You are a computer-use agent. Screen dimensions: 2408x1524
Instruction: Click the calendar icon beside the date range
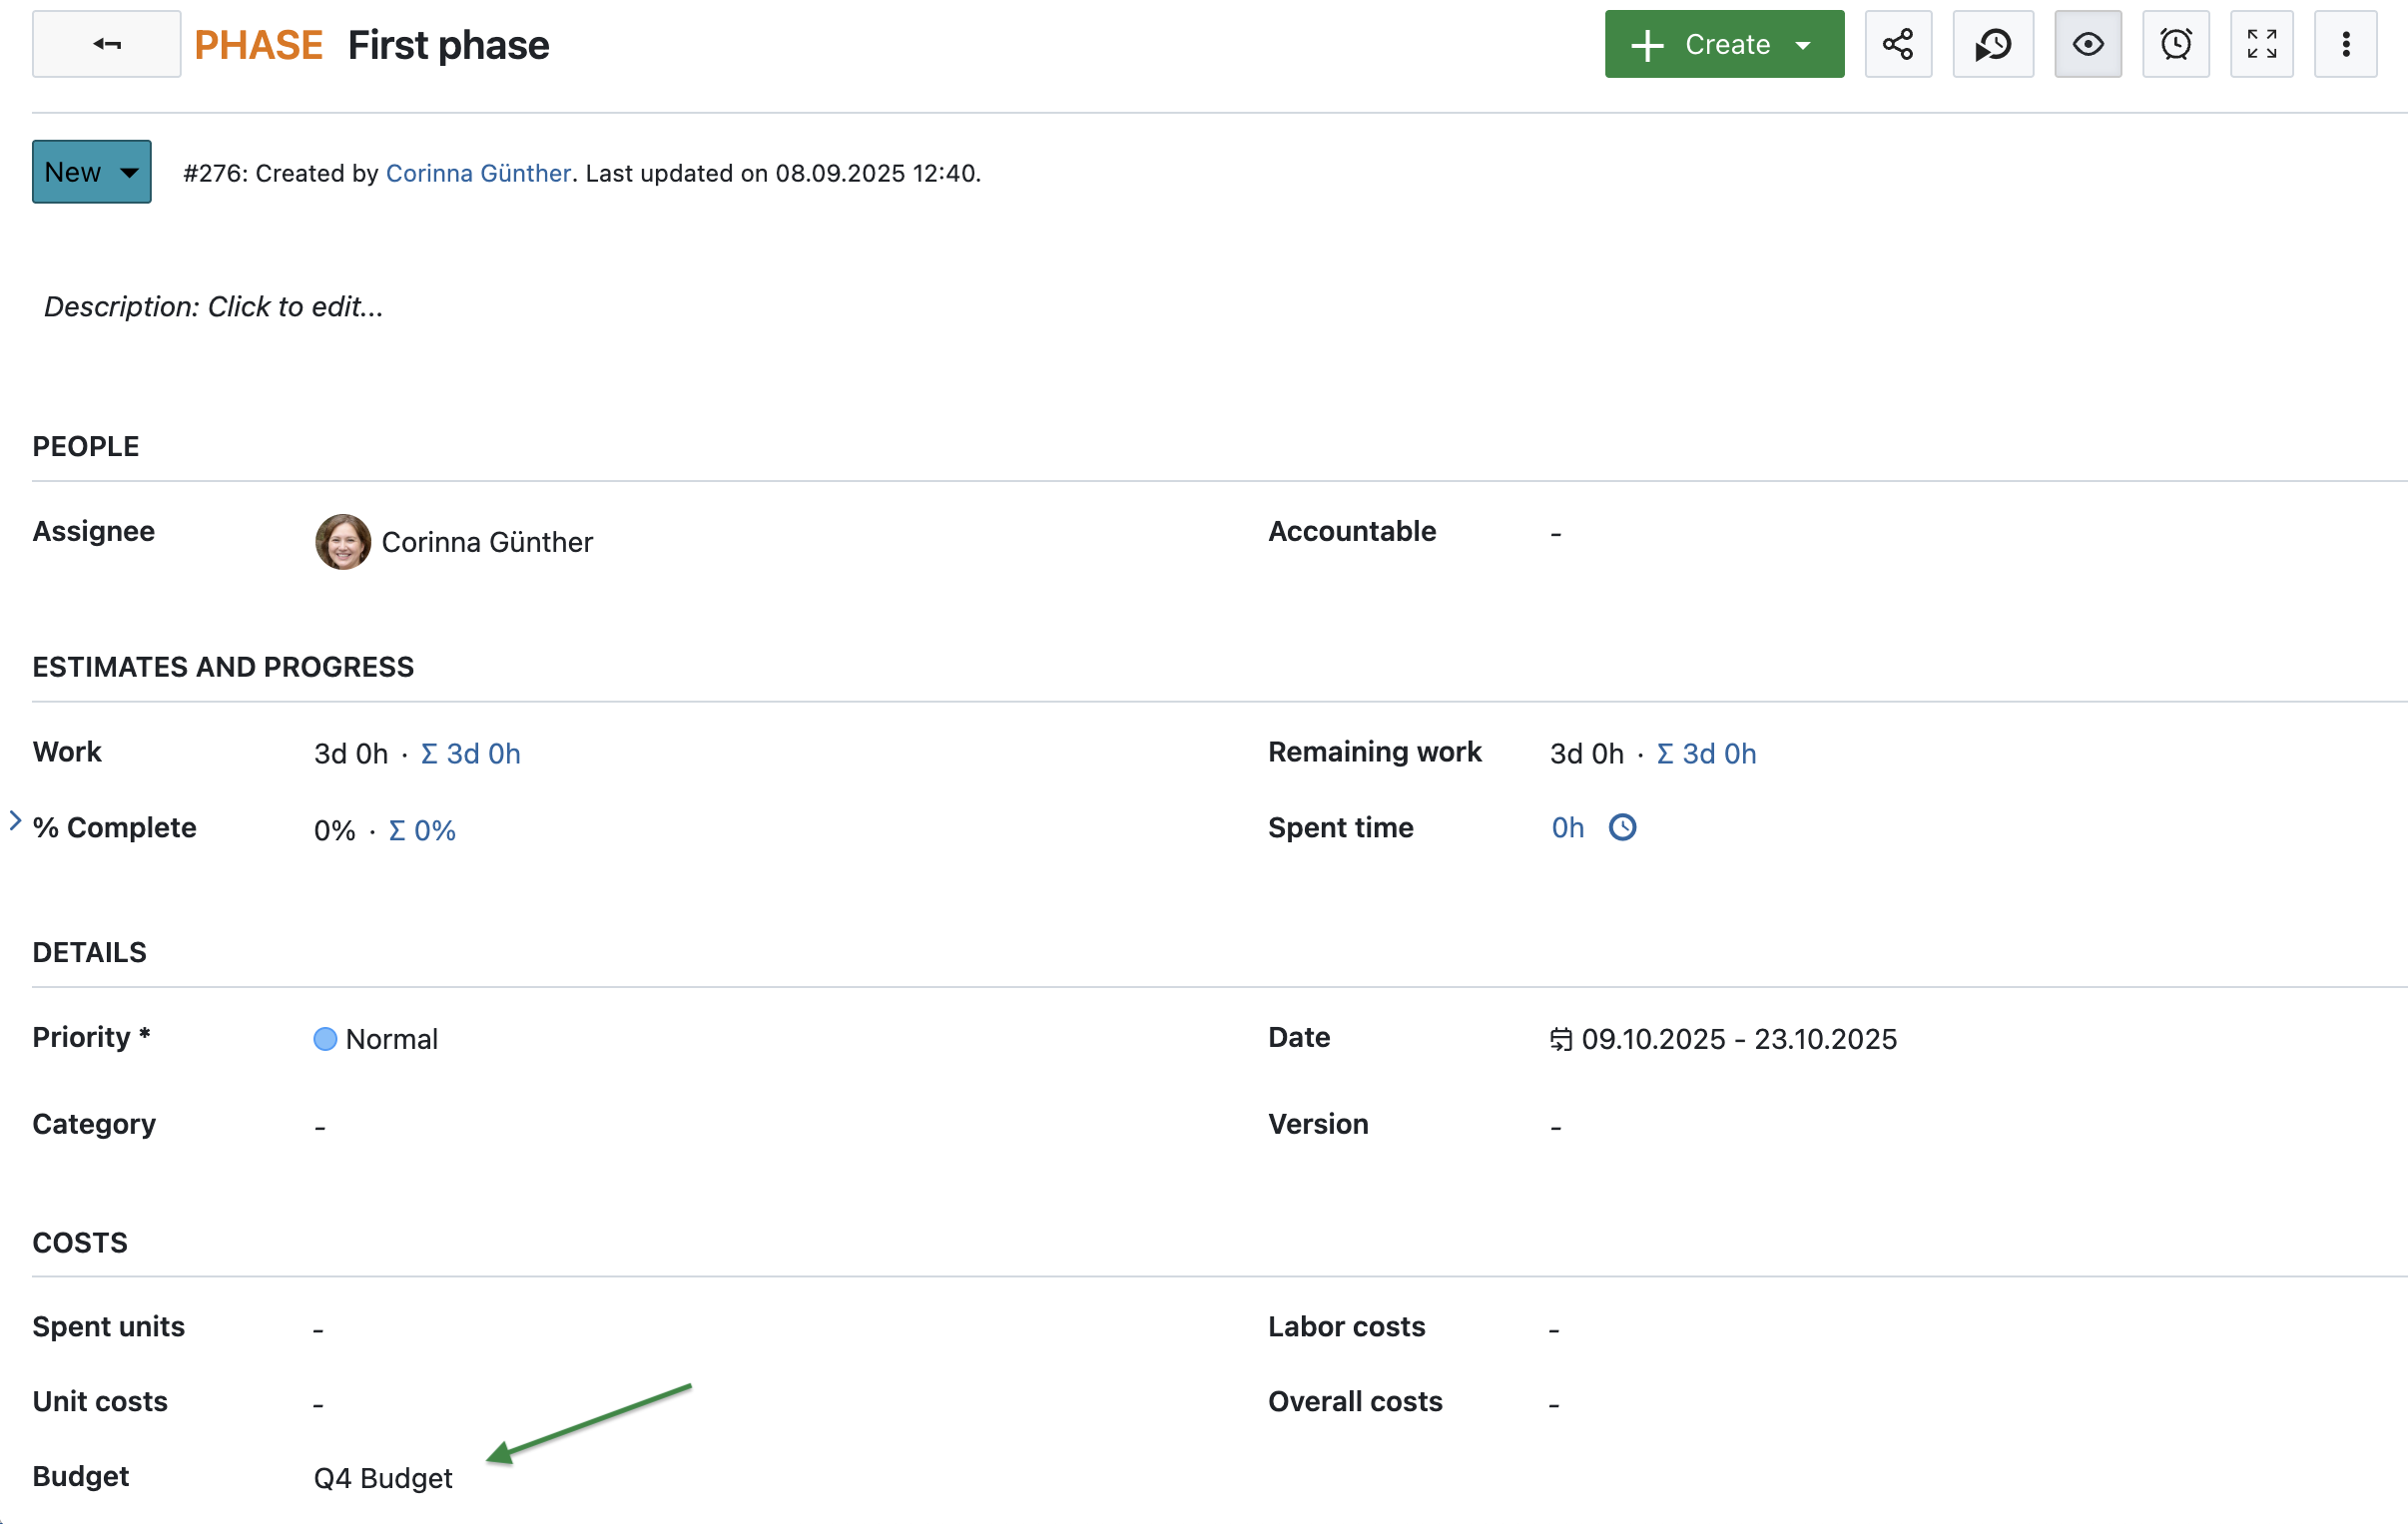coord(1560,1039)
